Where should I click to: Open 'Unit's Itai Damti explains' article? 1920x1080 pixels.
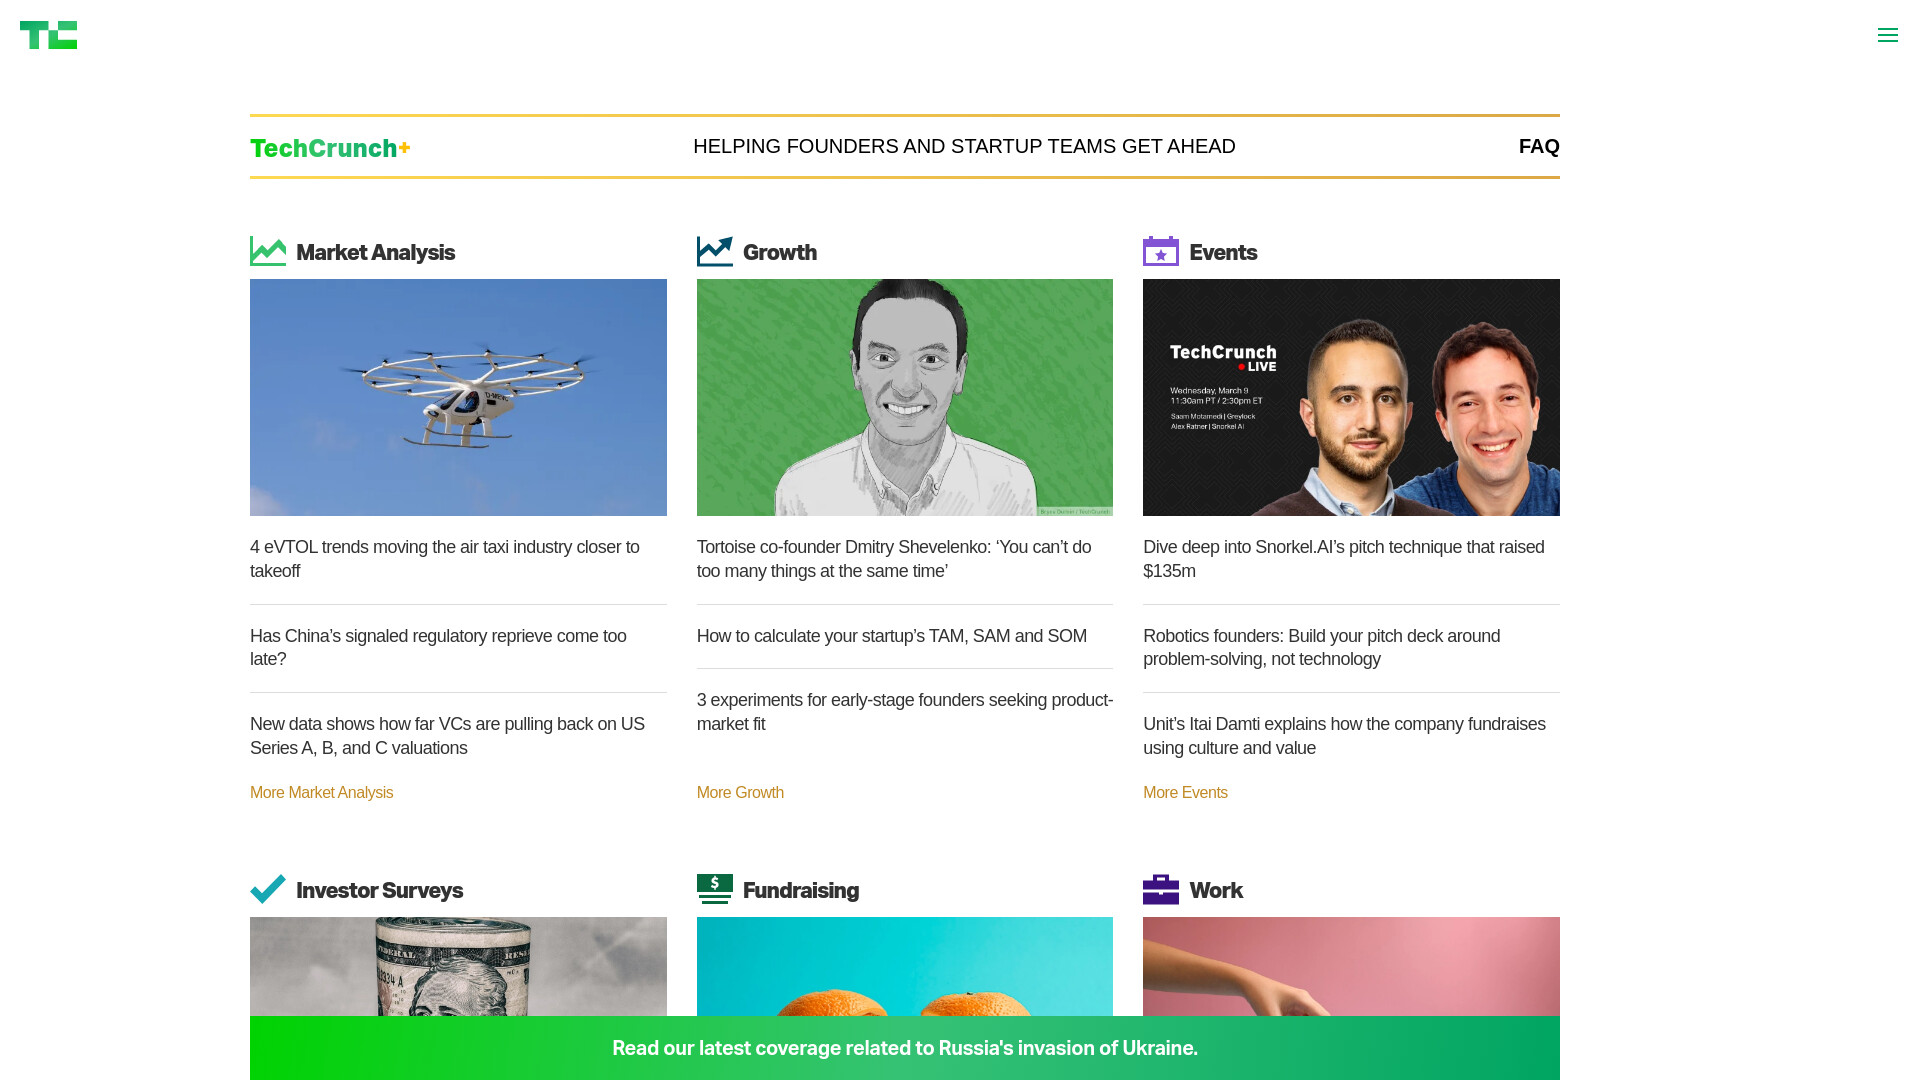tap(1344, 736)
